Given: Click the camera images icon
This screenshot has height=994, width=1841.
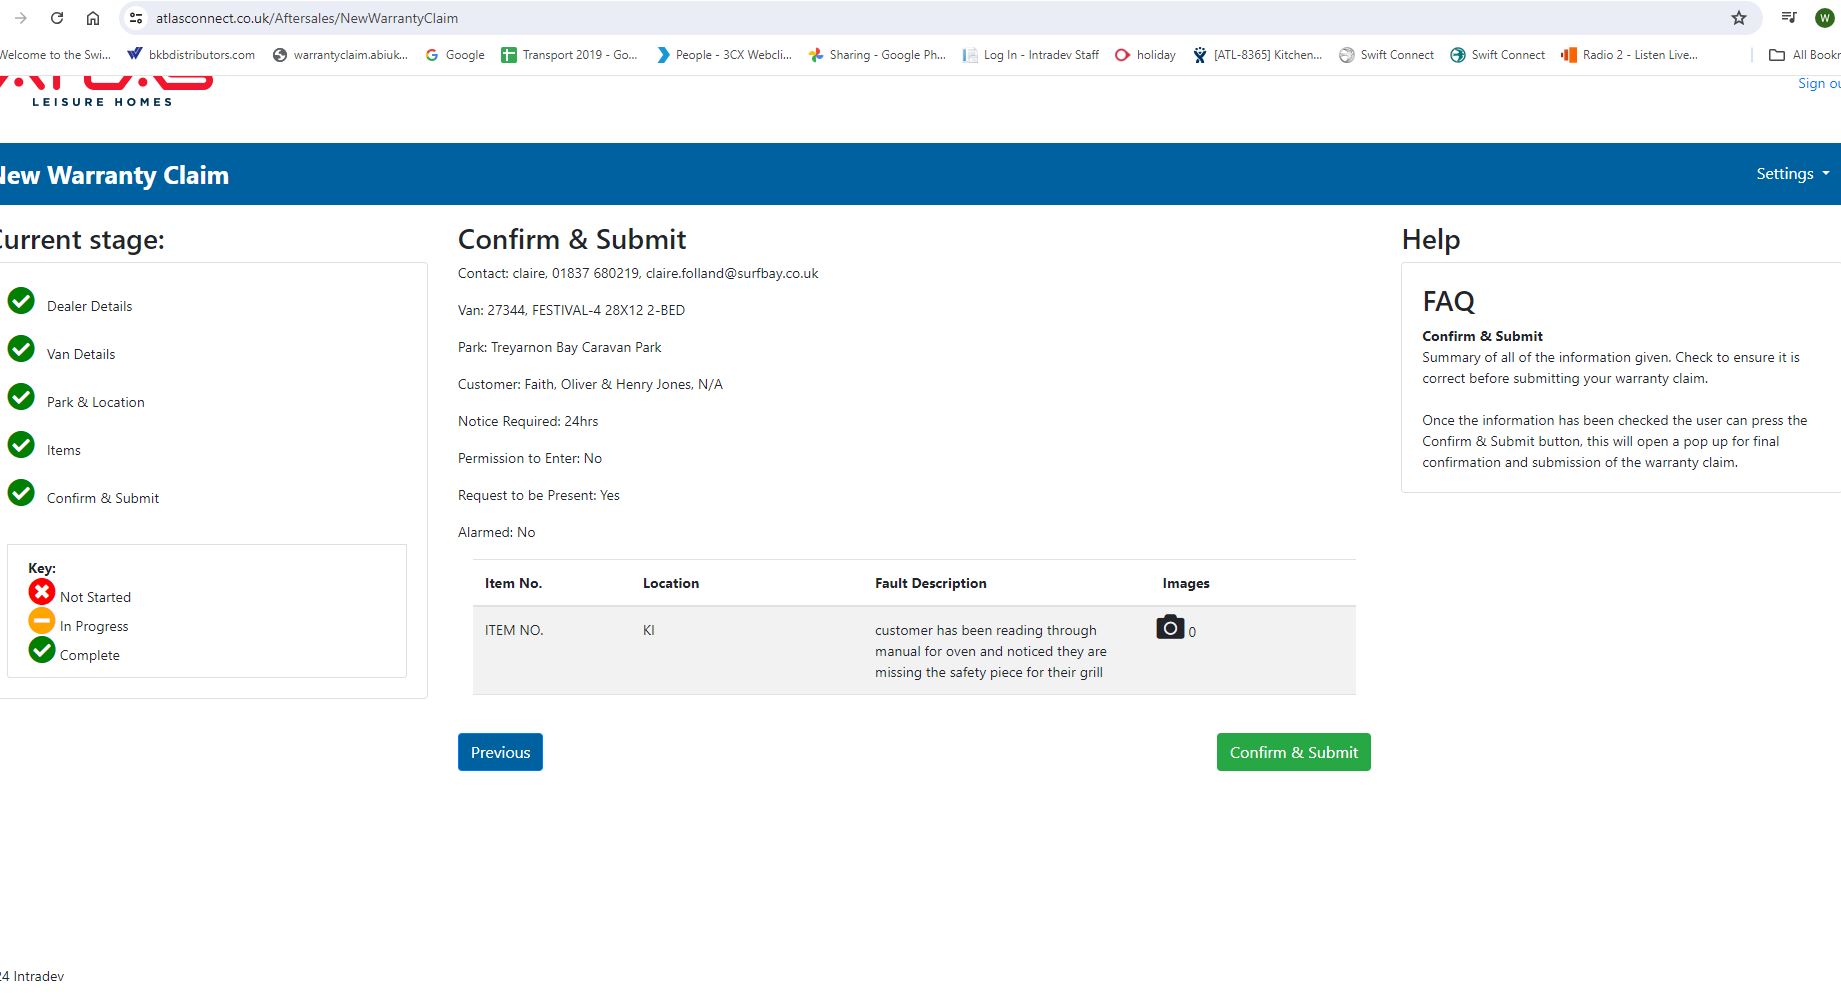Looking at the screenshot, I should [x=1170, y=628].
